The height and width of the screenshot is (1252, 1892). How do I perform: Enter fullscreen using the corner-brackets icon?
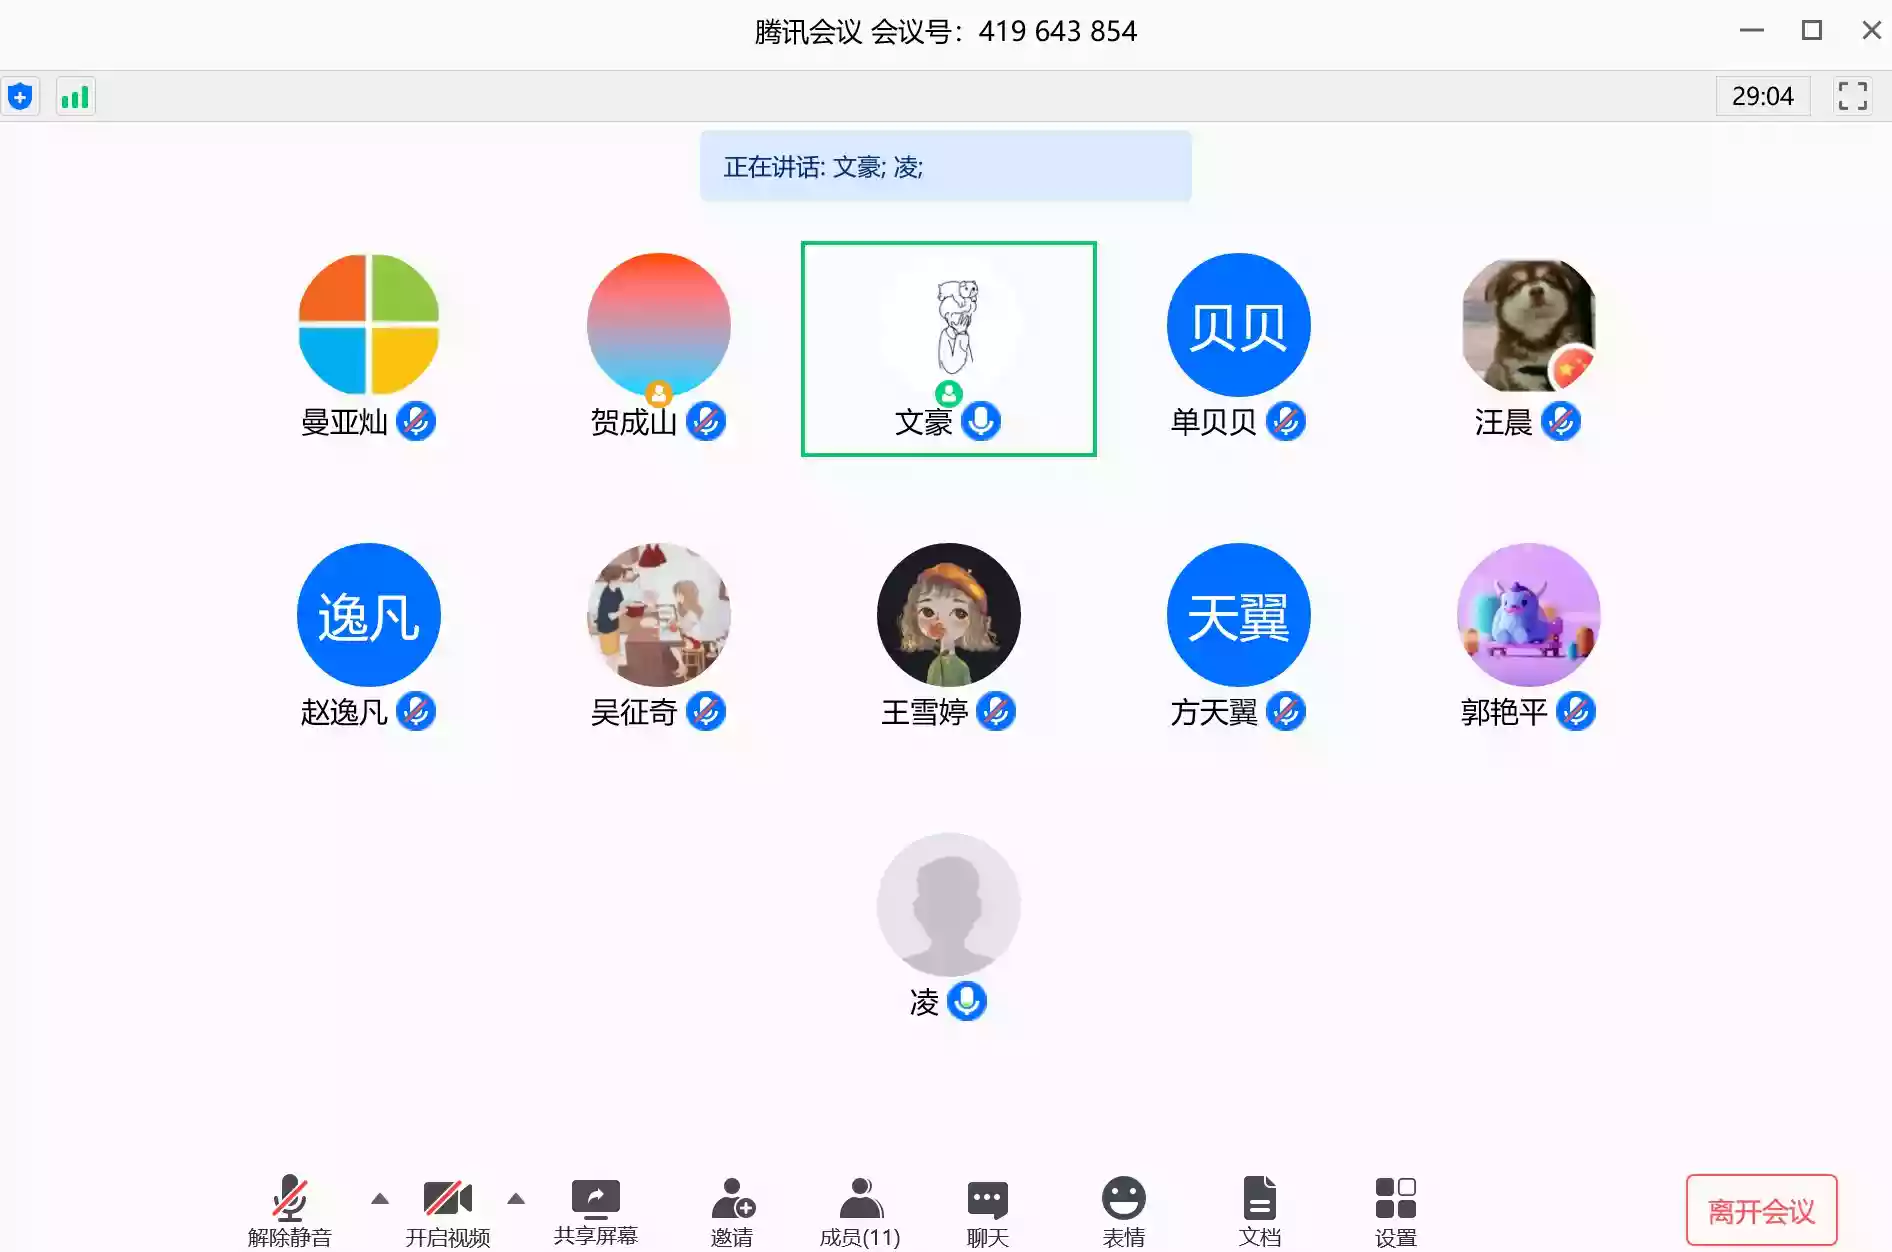point(1852,96)
